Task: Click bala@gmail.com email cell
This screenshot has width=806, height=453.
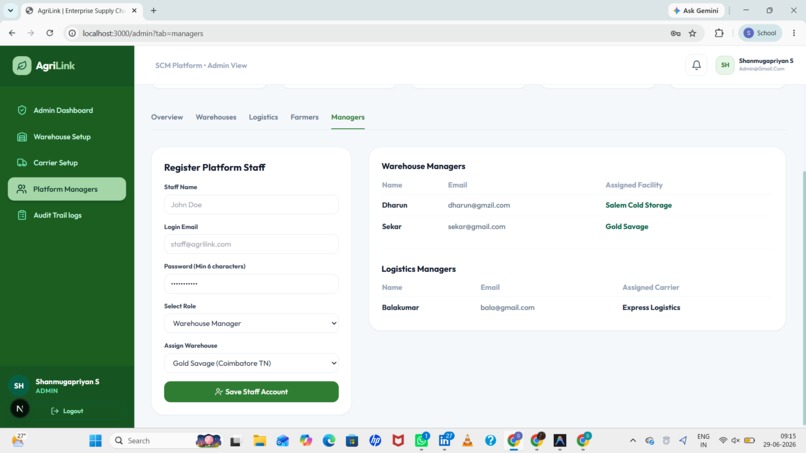Action: (507, 307)
